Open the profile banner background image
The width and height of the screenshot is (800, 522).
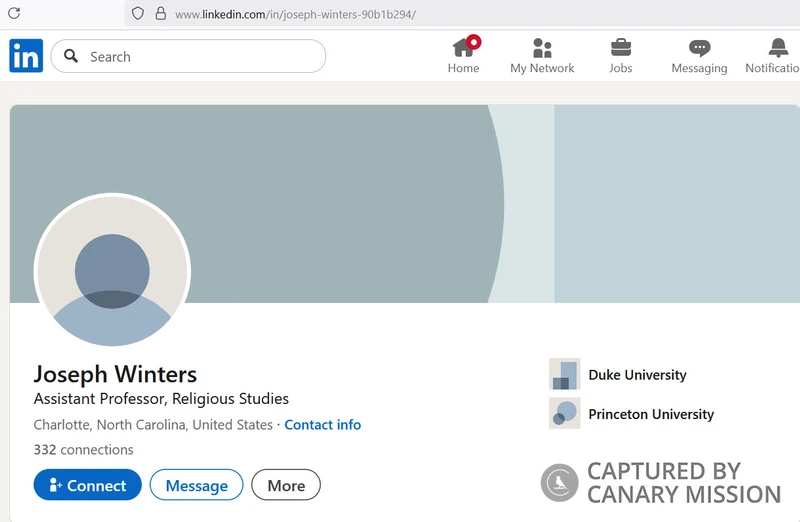click(405, 204)
